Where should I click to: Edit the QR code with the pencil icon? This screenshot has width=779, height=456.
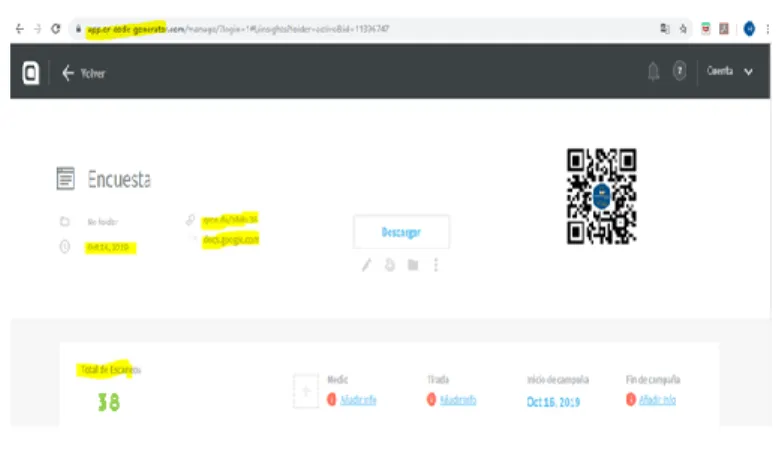pyautogui.click(x=366, y=265)
